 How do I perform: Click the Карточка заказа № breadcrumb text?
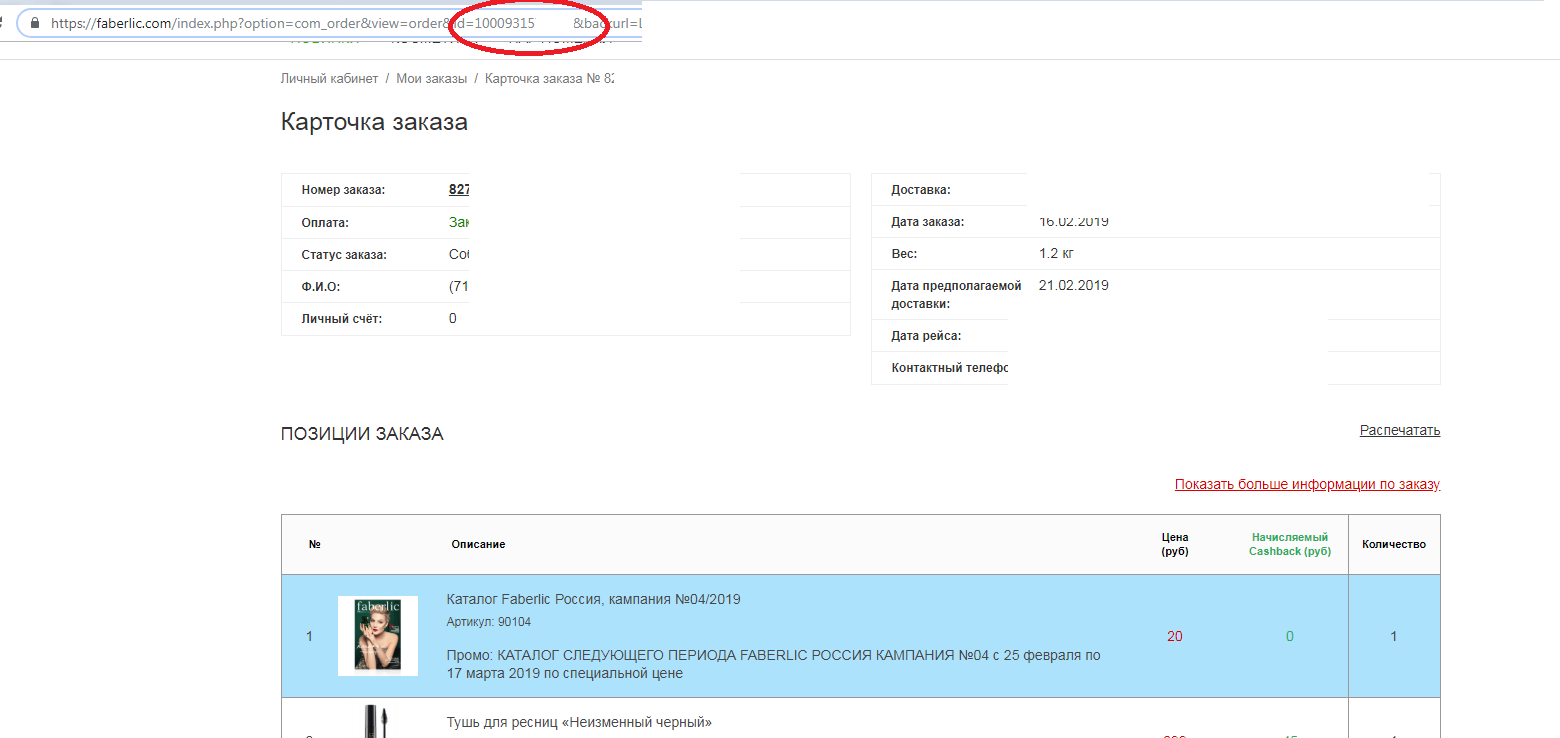[x=549, y=78]
